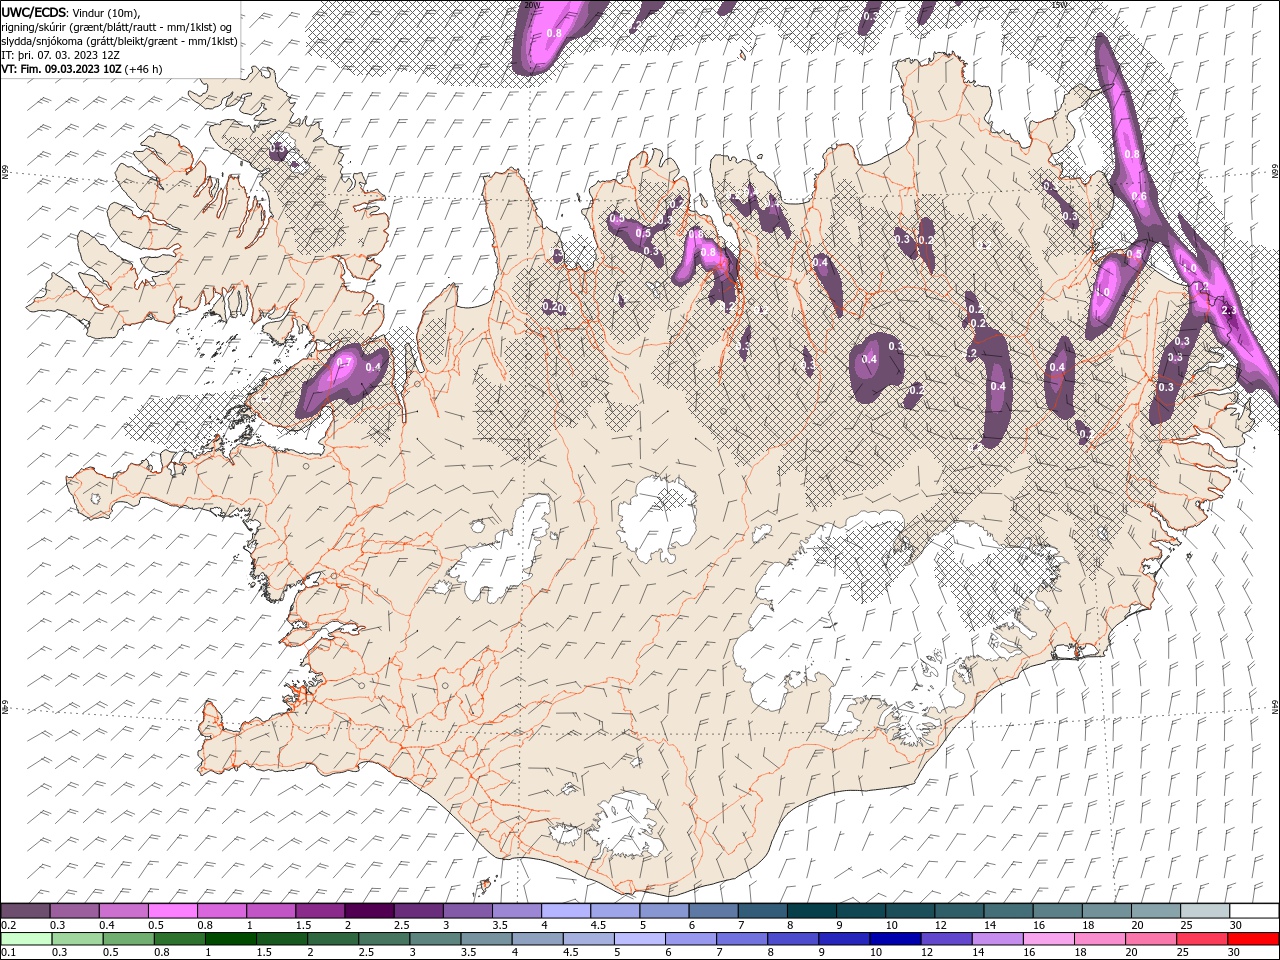Image resolution: width=1280 pixels, height=960 pixels.
Task: Click the rose pink 20 rain swatch
Action: click(1149, 939)
